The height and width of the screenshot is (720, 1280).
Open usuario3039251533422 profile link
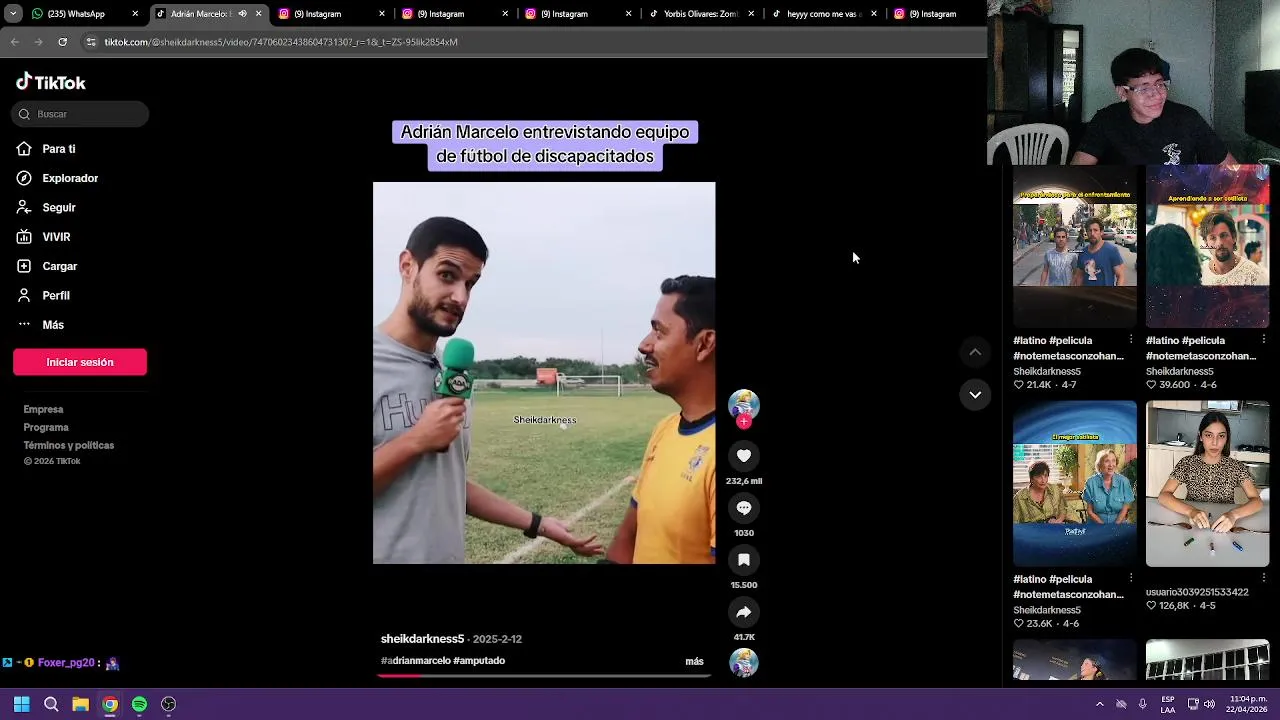[1197, 592]
